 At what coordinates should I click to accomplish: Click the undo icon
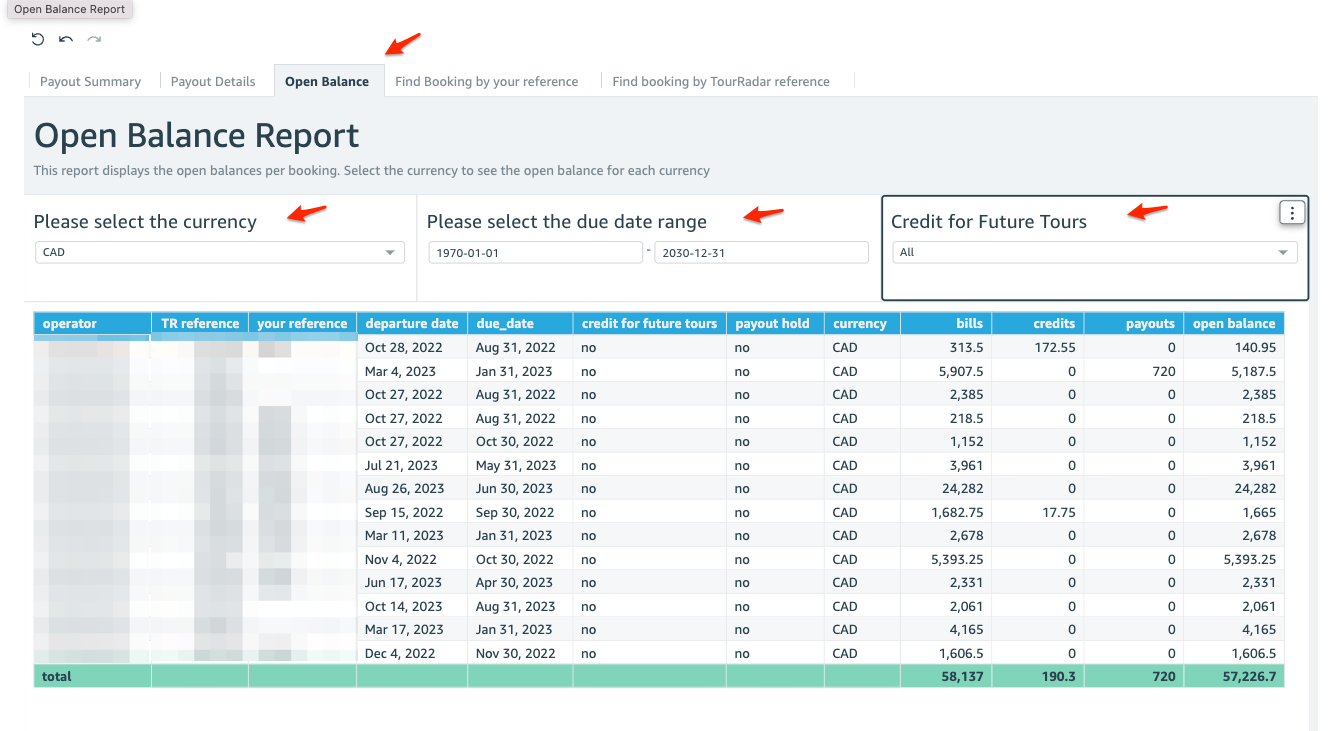tap(65, 39)
